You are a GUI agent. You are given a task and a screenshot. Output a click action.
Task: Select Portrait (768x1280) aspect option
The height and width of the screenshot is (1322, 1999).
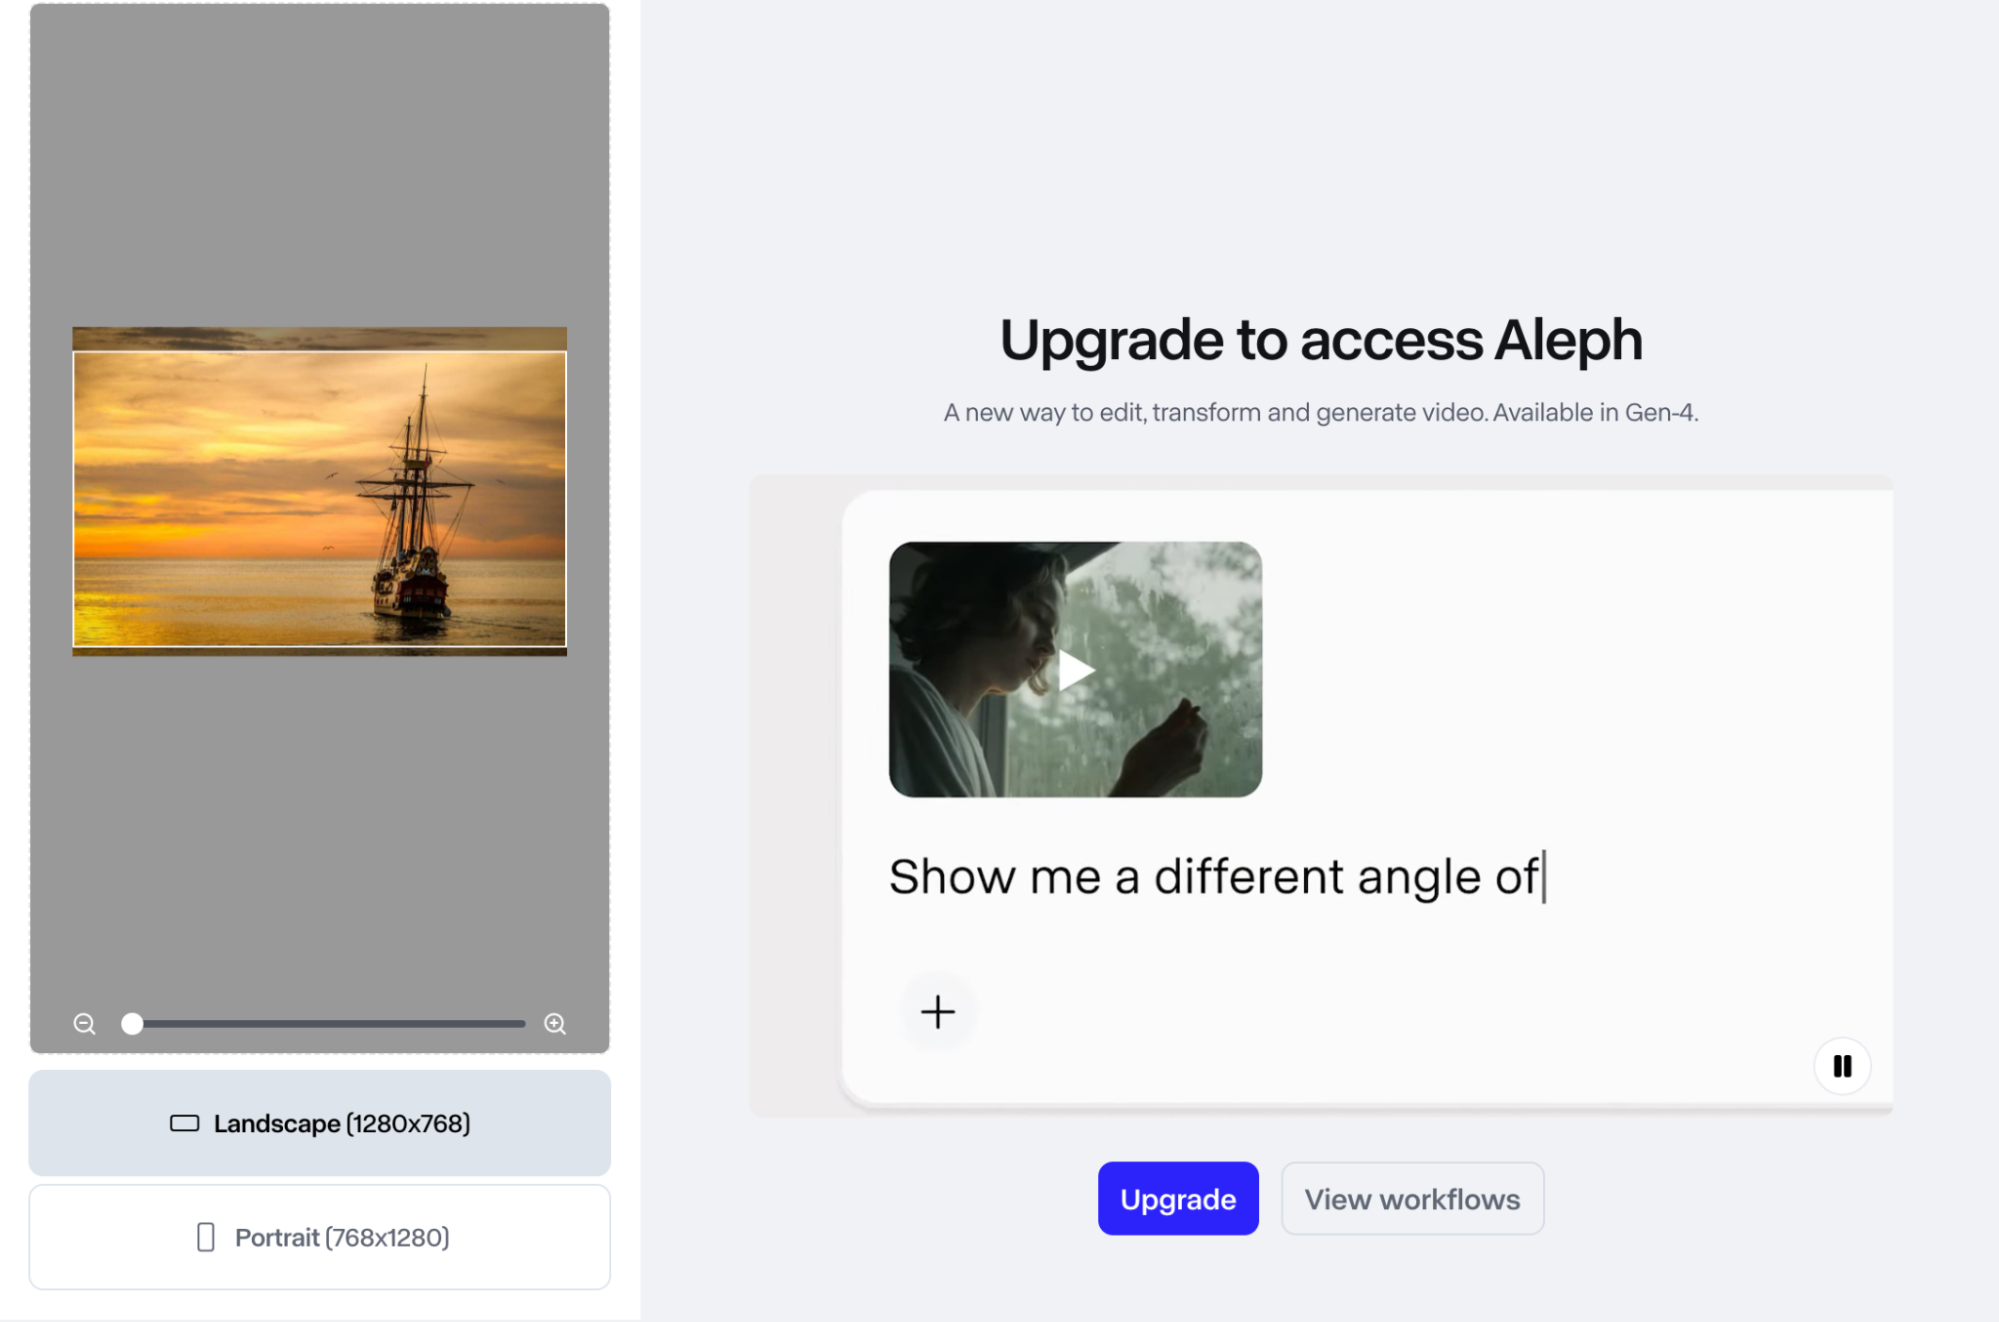pyautogui.click(x=320, y=1237)
